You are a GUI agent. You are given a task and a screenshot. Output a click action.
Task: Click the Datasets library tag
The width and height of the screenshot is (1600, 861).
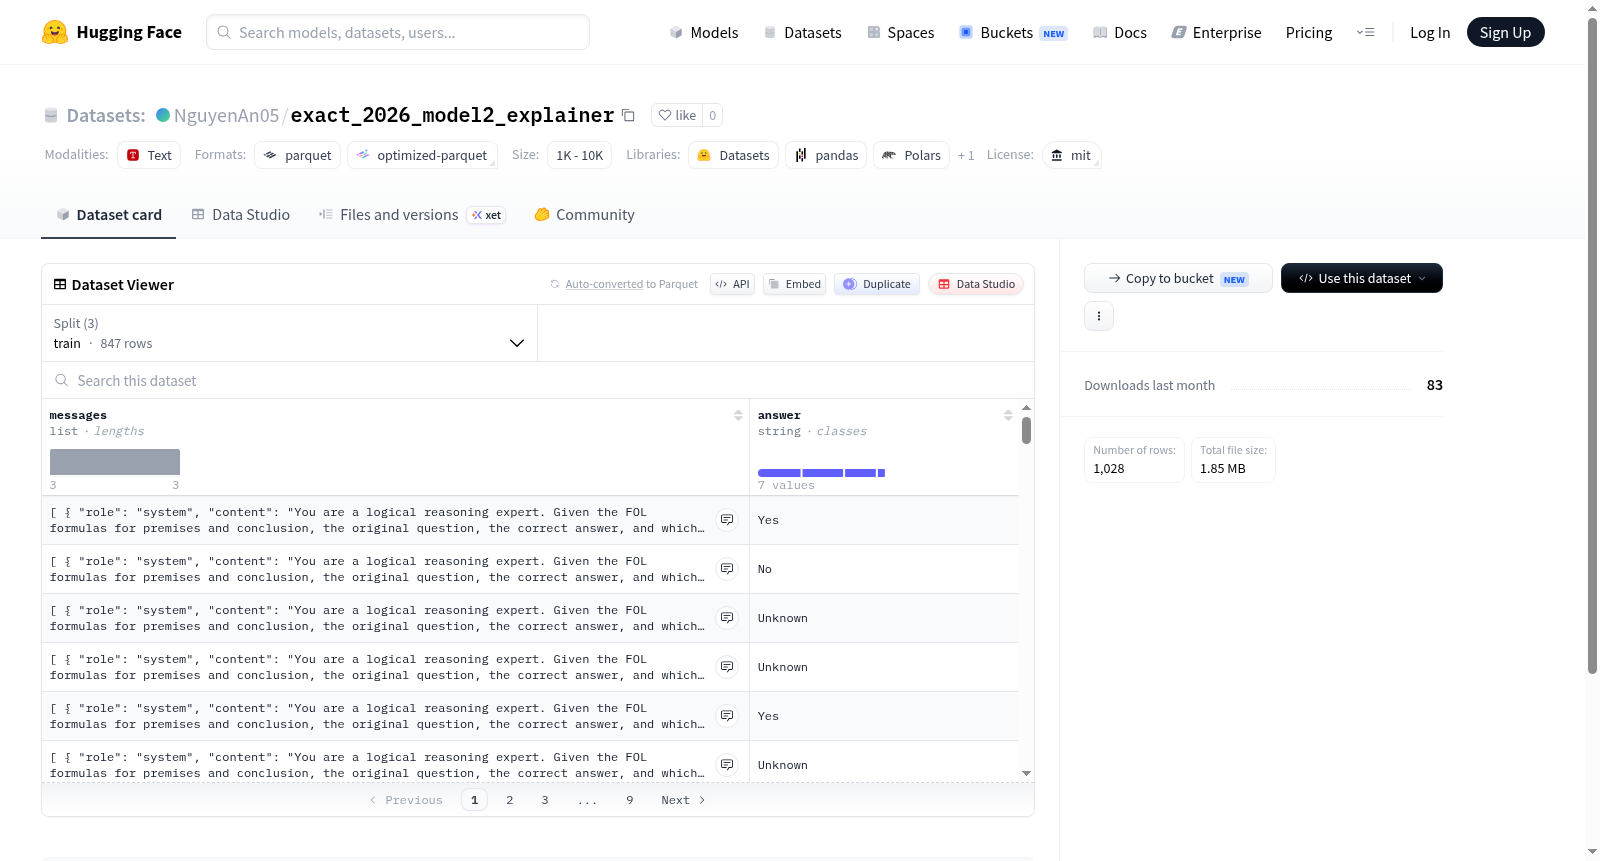[x=734, y=155]
